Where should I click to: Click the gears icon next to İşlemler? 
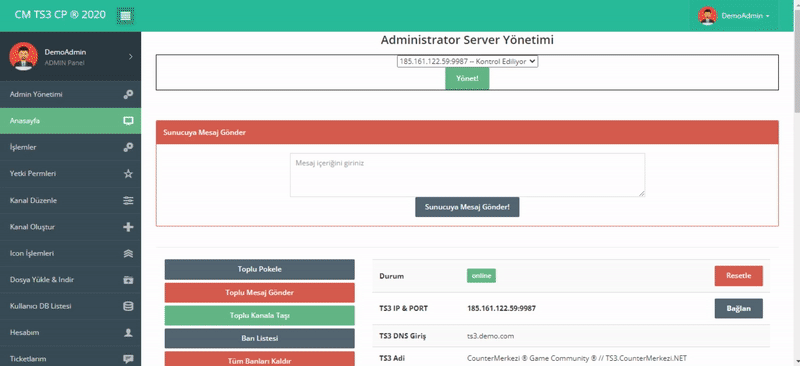(129, 147)
